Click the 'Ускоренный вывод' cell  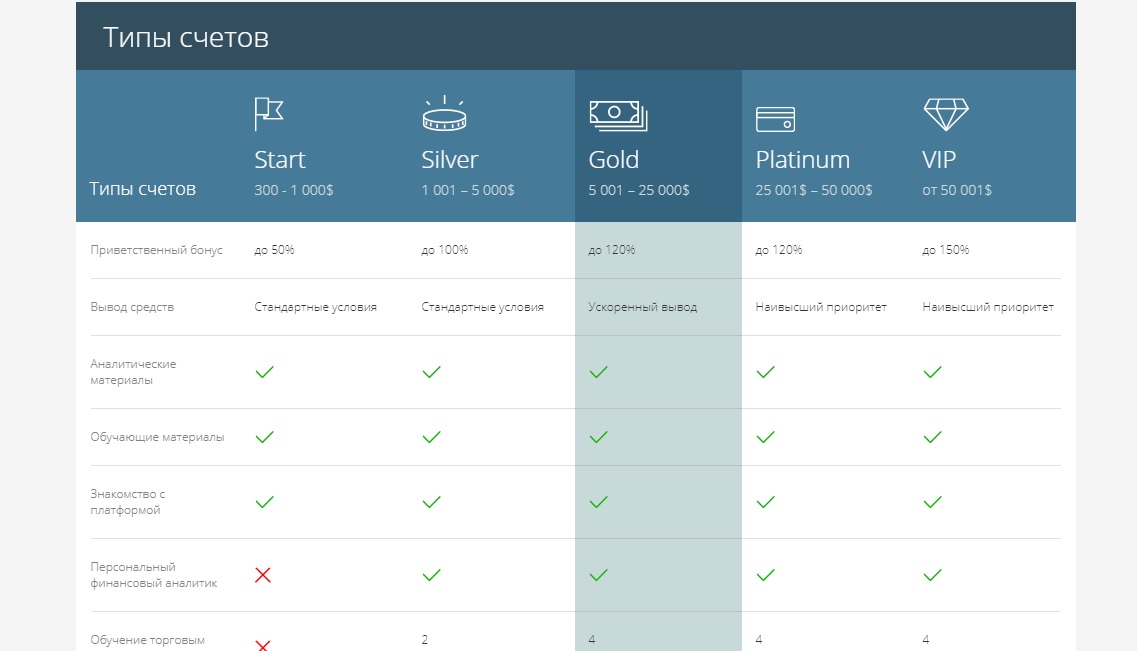pyautogui.click(x=642, y=307)
